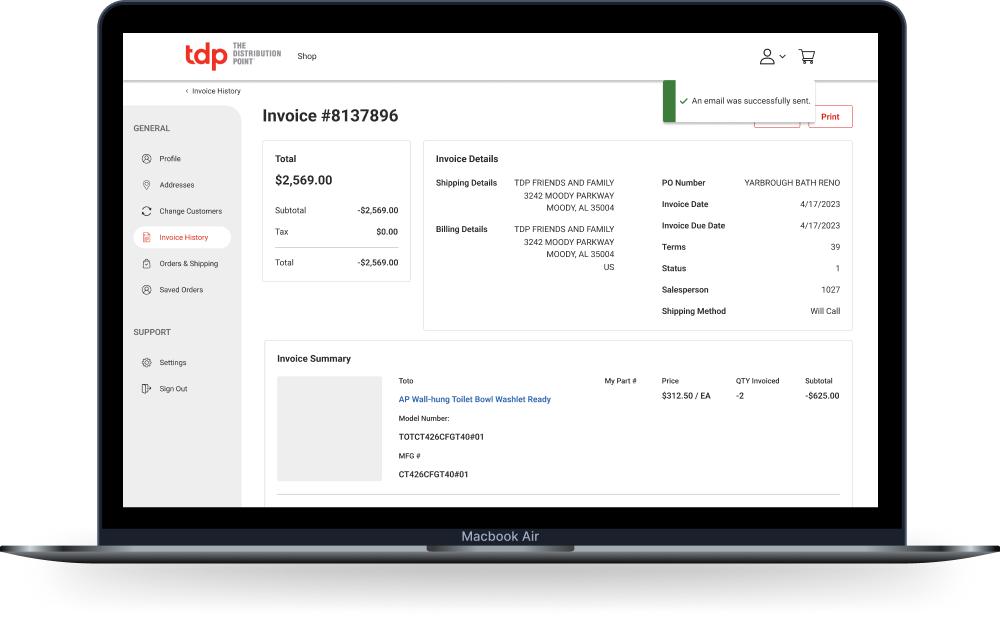Open AP Wall-hung Toilet Bowl product link
This screenshot has height=619, width=1000.
(x=474, y=399)
